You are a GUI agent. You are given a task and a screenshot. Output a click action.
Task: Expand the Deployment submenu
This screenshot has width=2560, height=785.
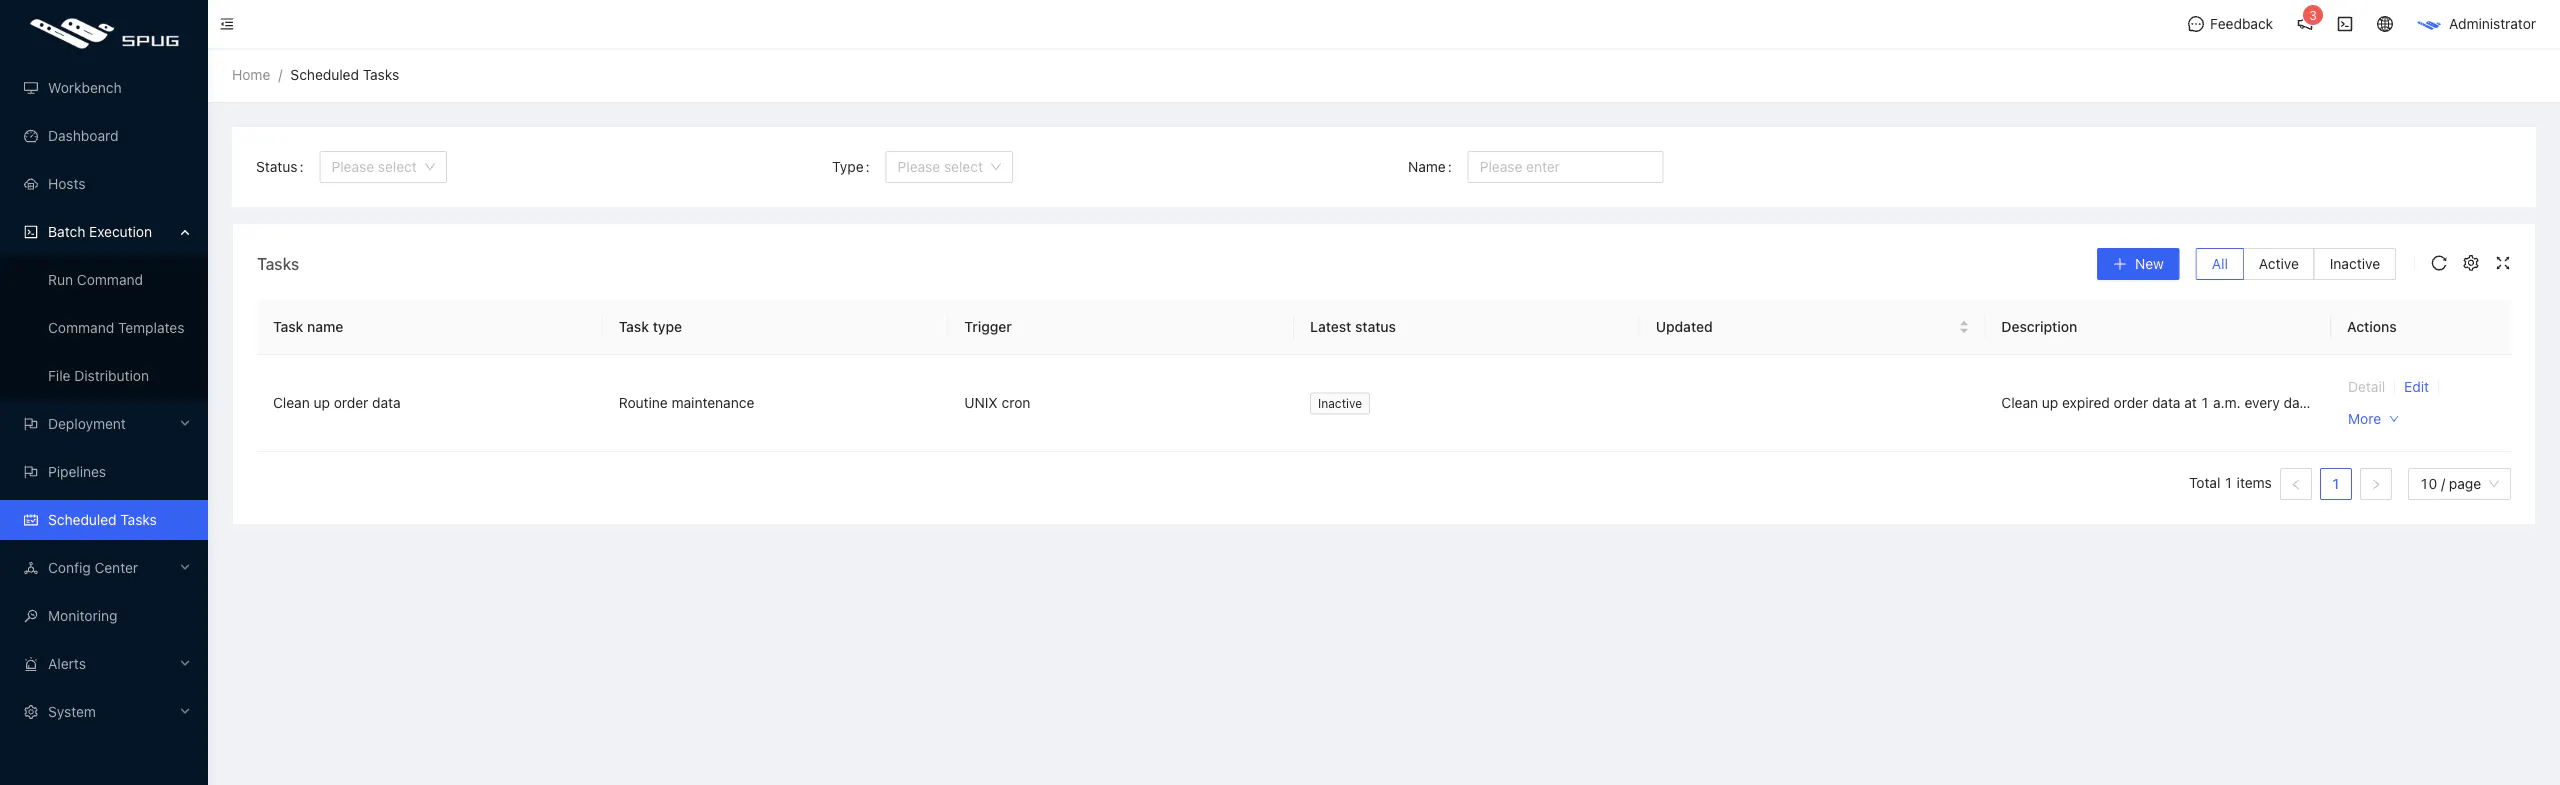click(x=104, y=424)
